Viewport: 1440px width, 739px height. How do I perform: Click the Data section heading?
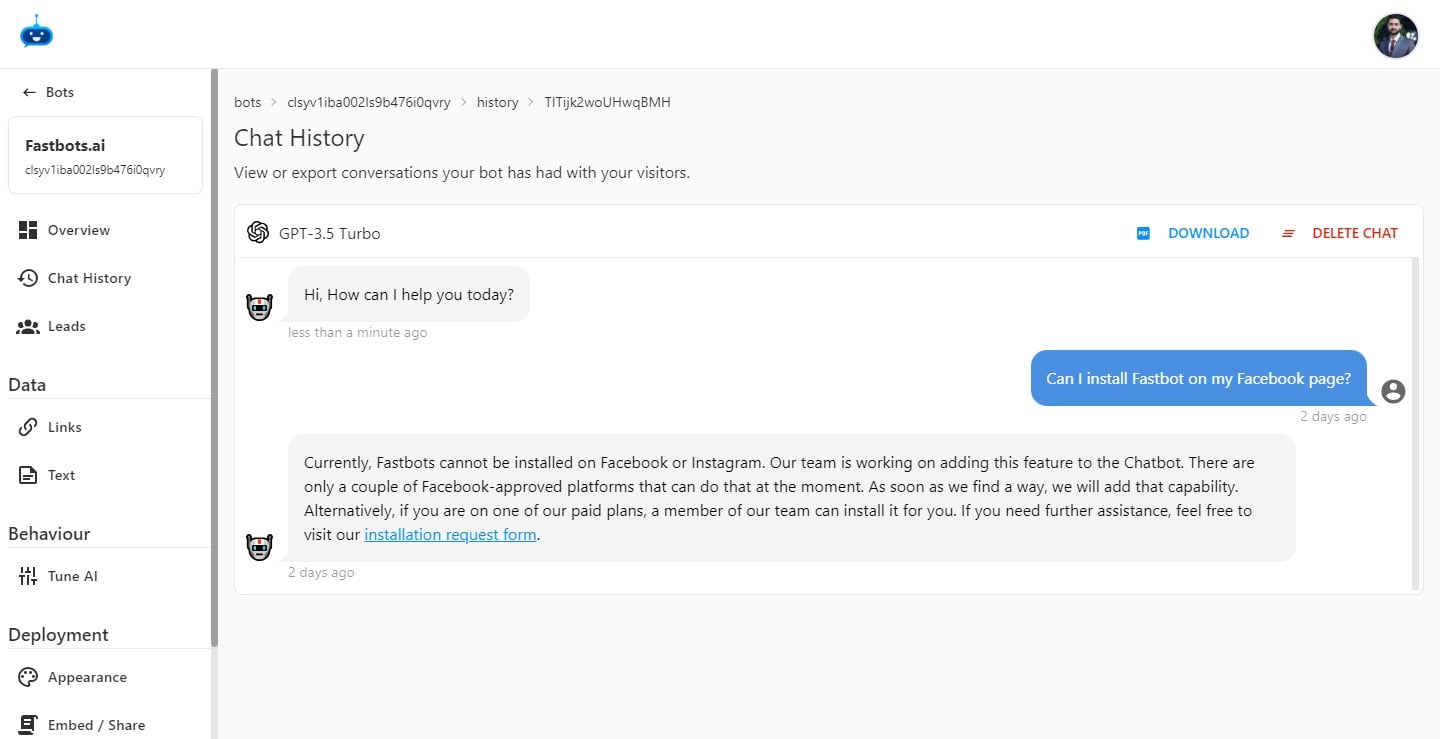click(x=27, y=385)
